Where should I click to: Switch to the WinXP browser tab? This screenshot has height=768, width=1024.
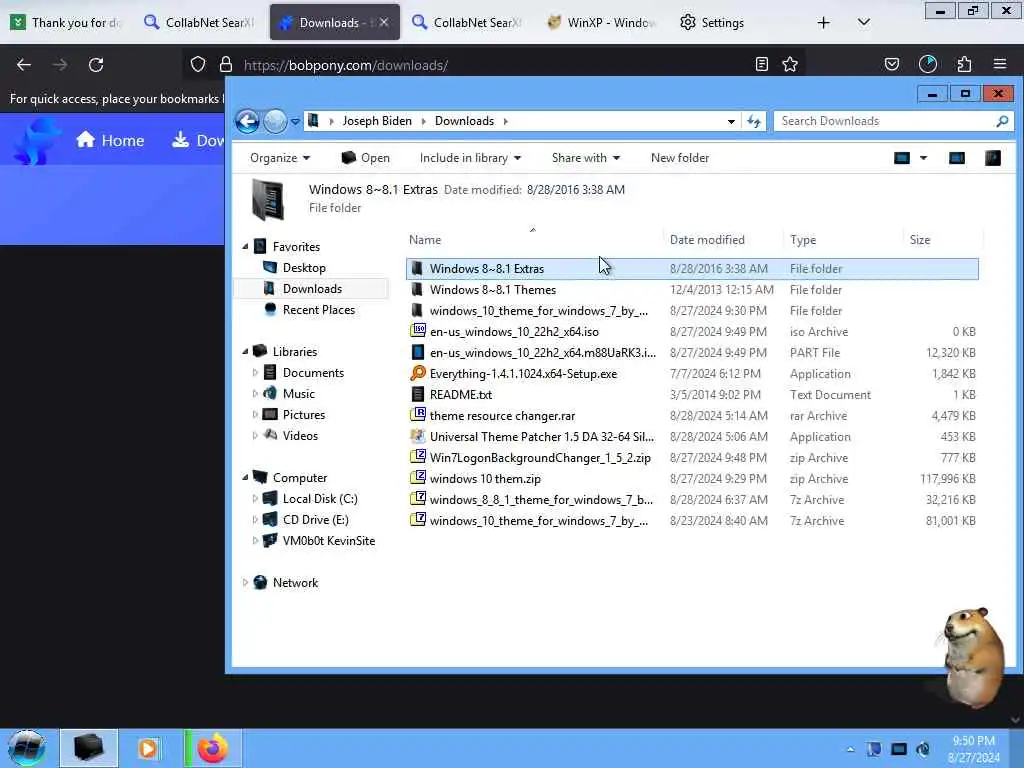point(603,22)
